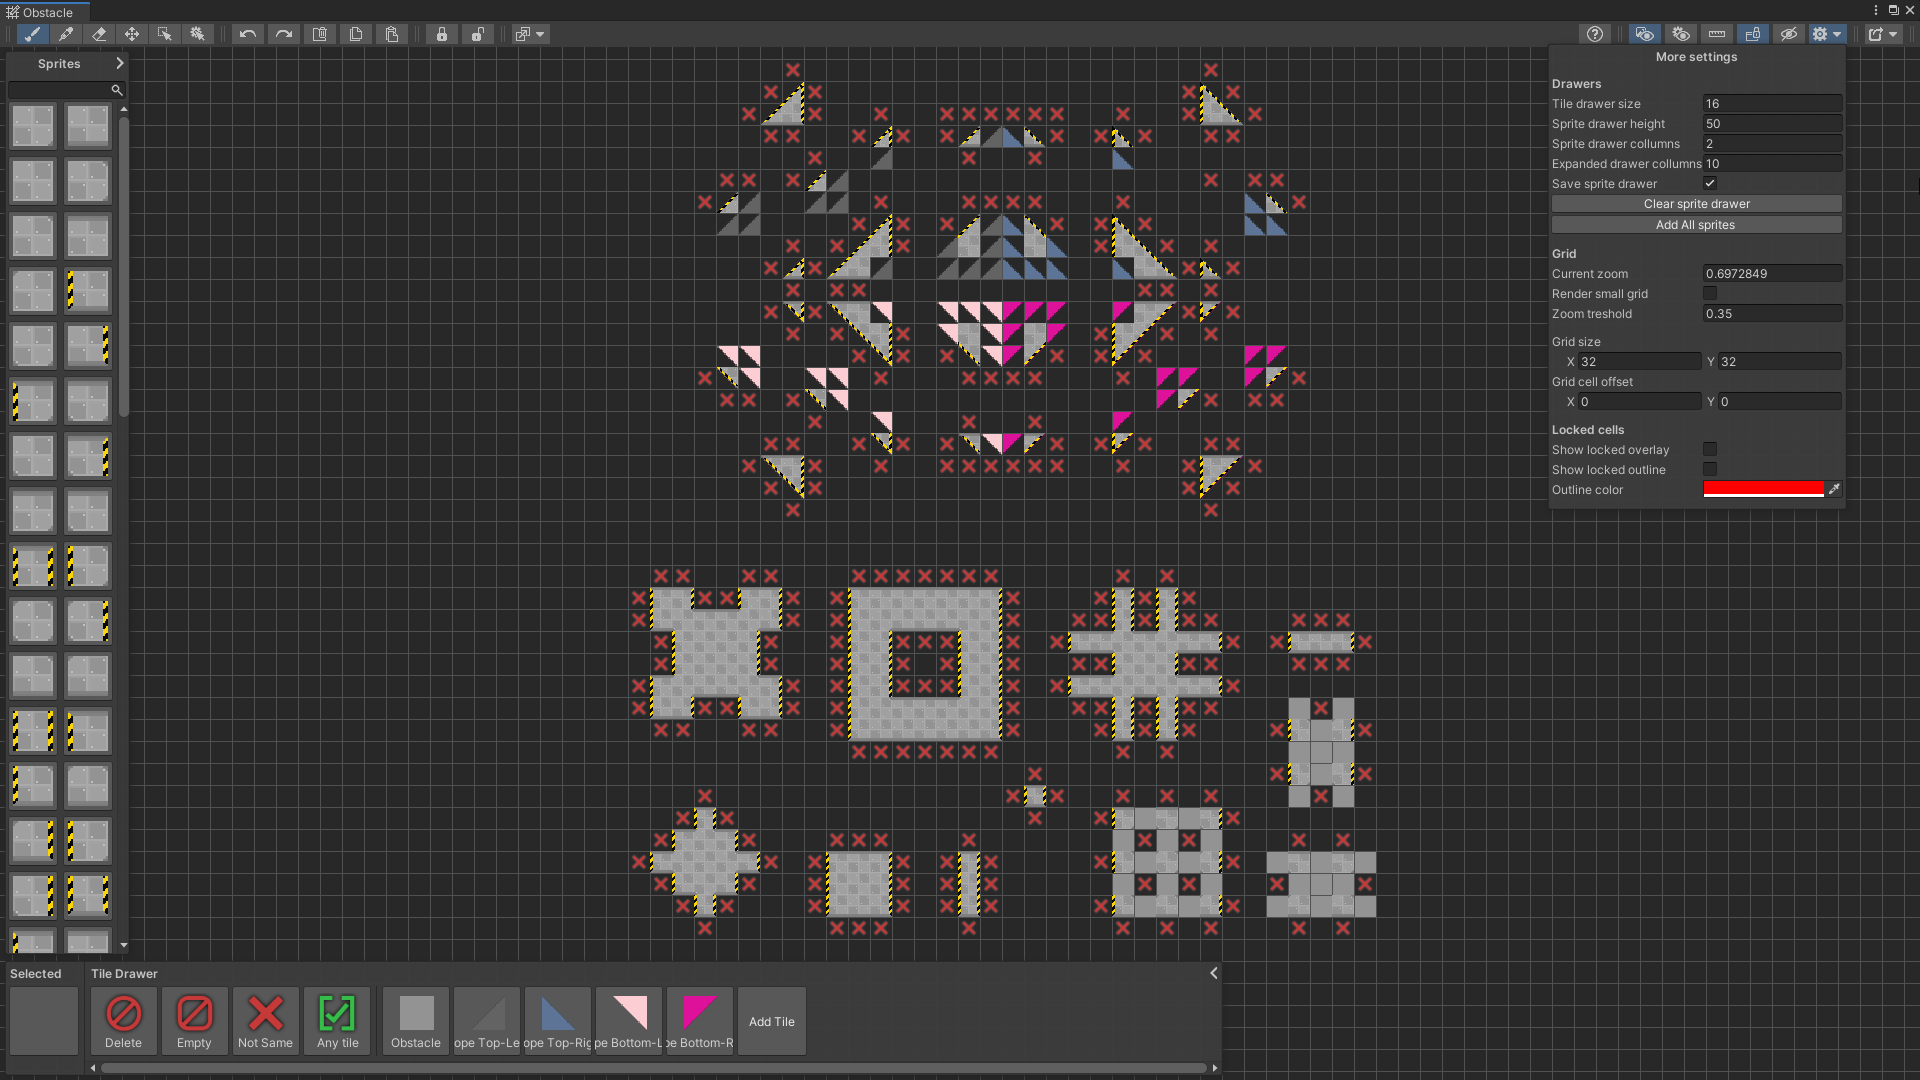This screenshot has height=1080, width=1920.
Task: Open the export arrow dropdown
Action: 1882,34
